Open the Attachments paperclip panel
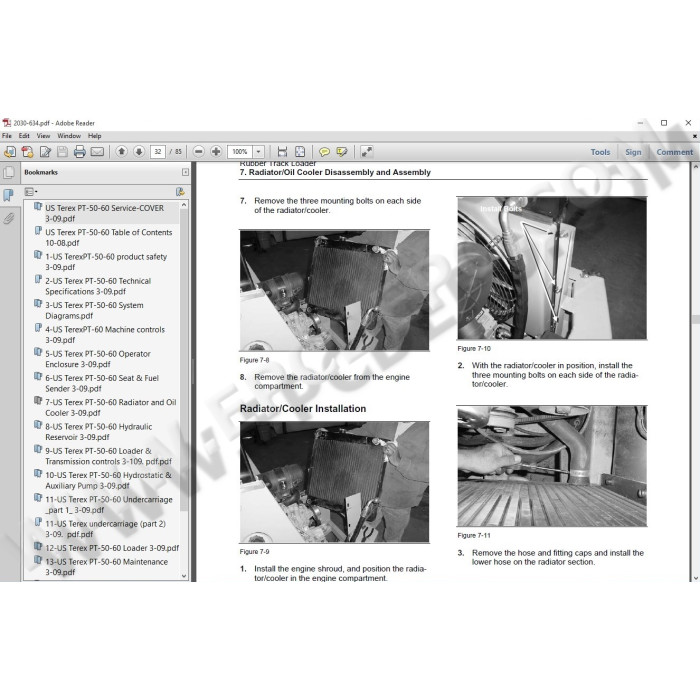 (x=9, y=217)
